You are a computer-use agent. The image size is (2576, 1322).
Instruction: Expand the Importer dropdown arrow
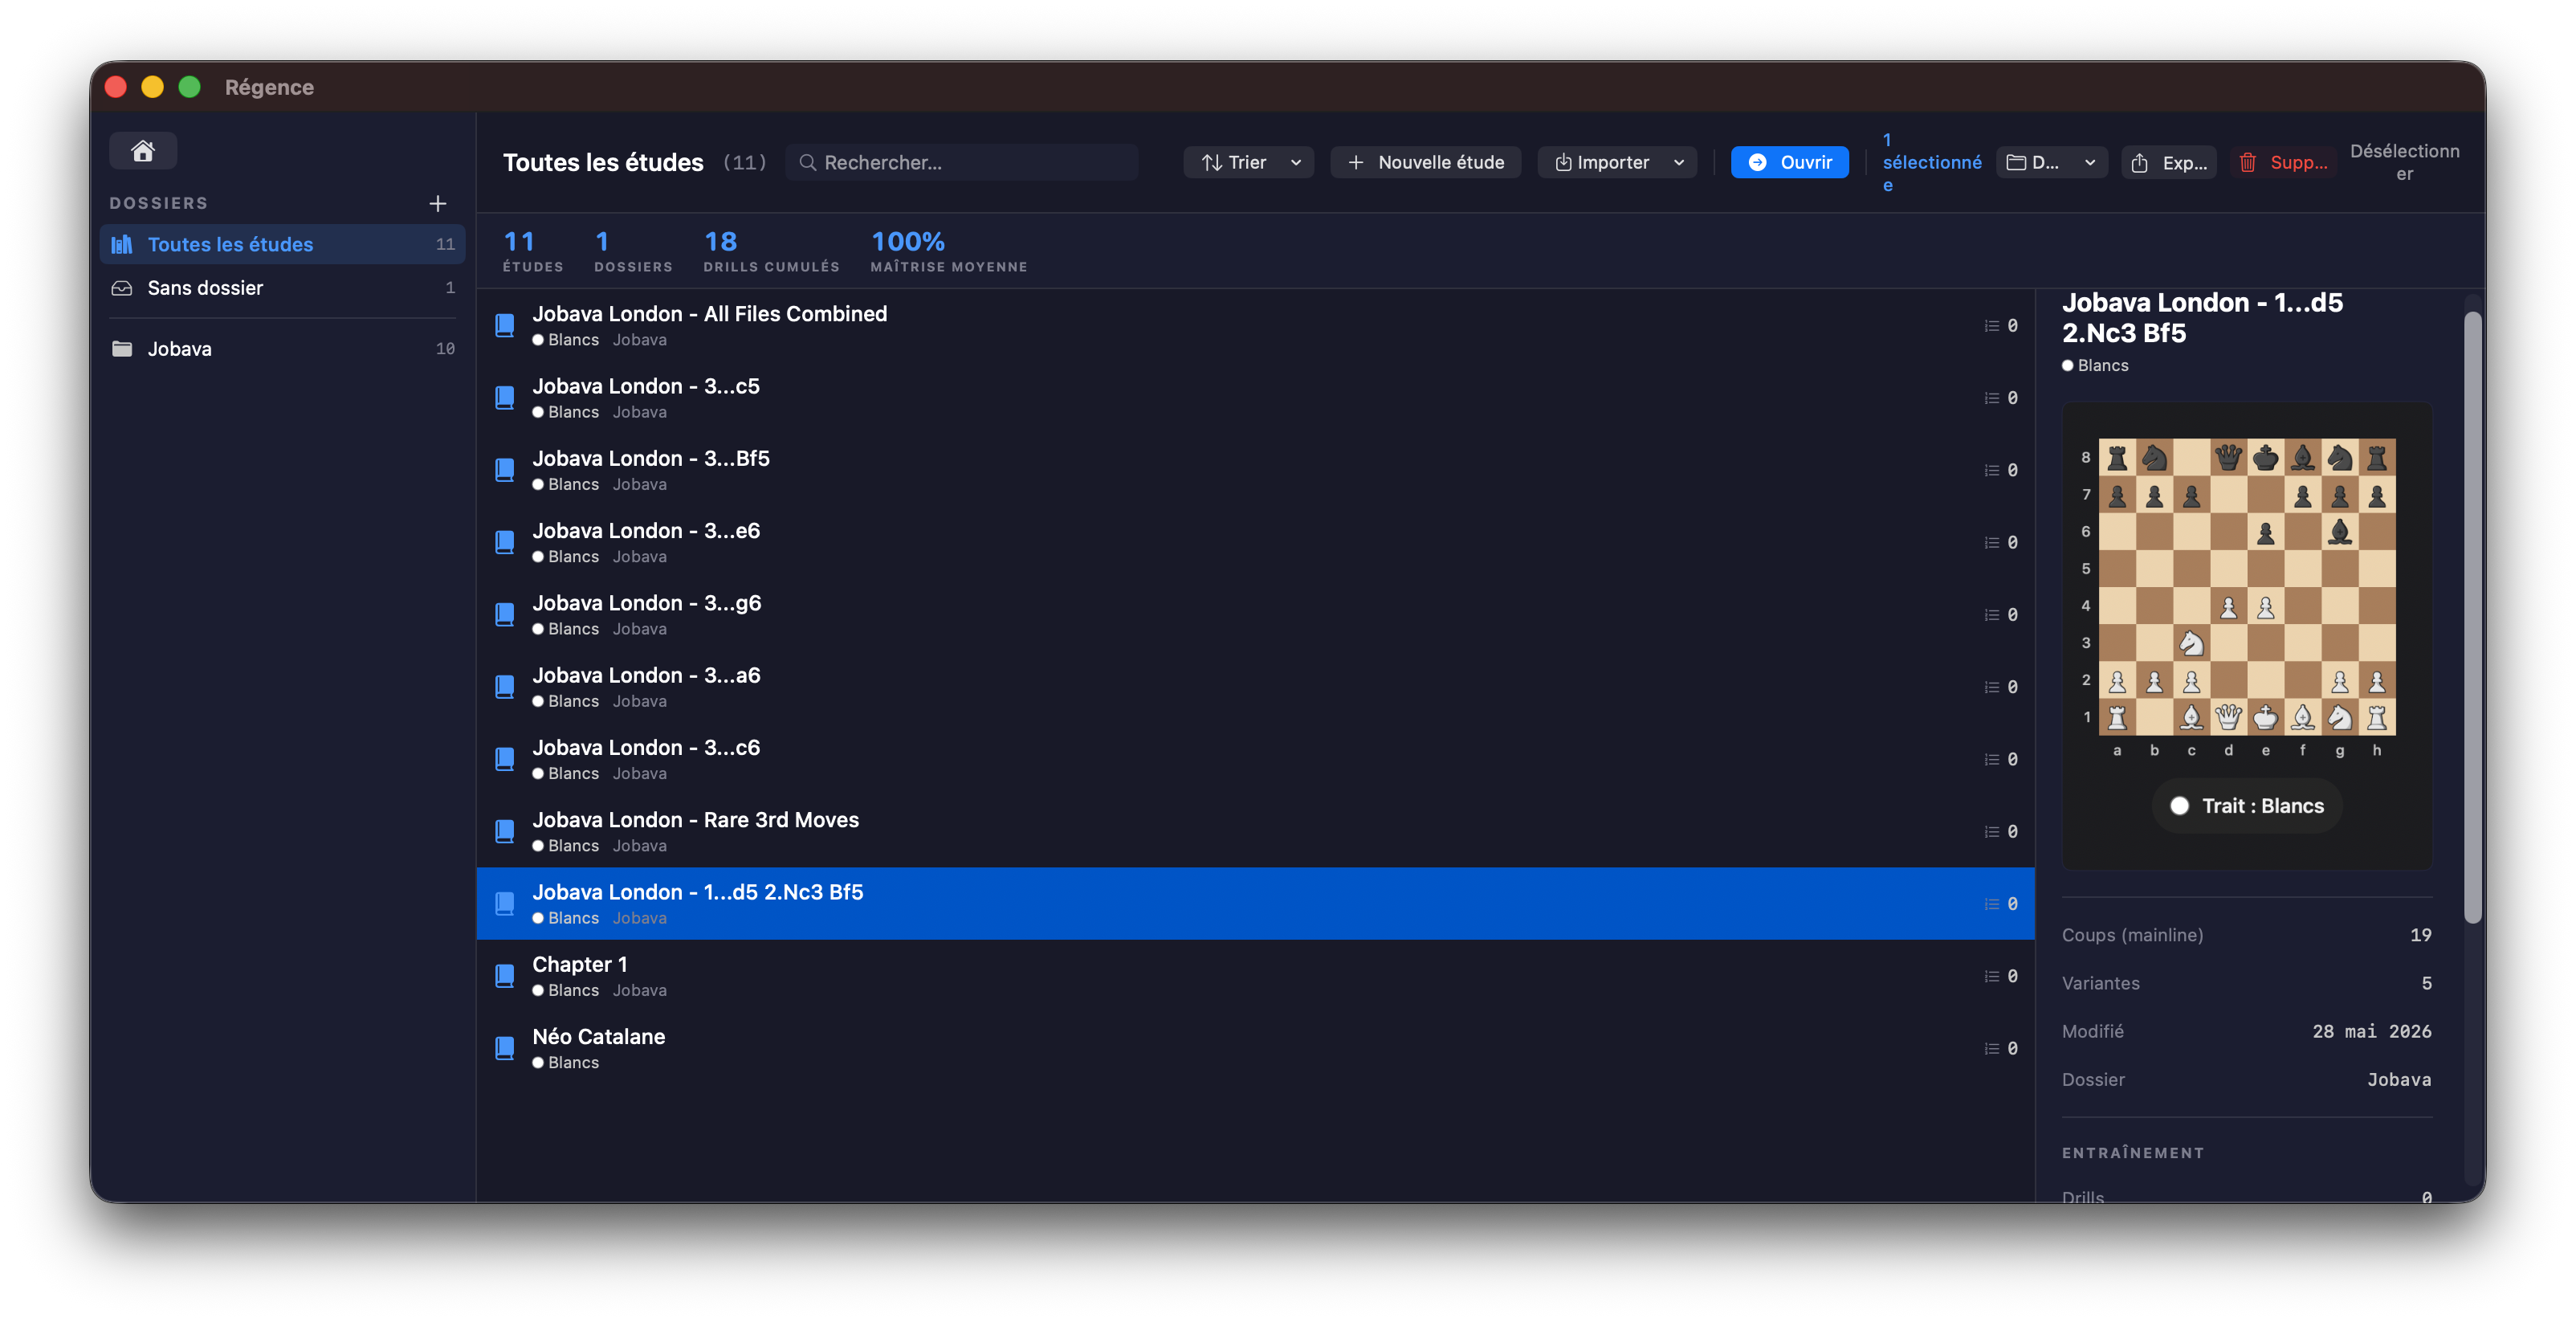tap(1679, 162)
